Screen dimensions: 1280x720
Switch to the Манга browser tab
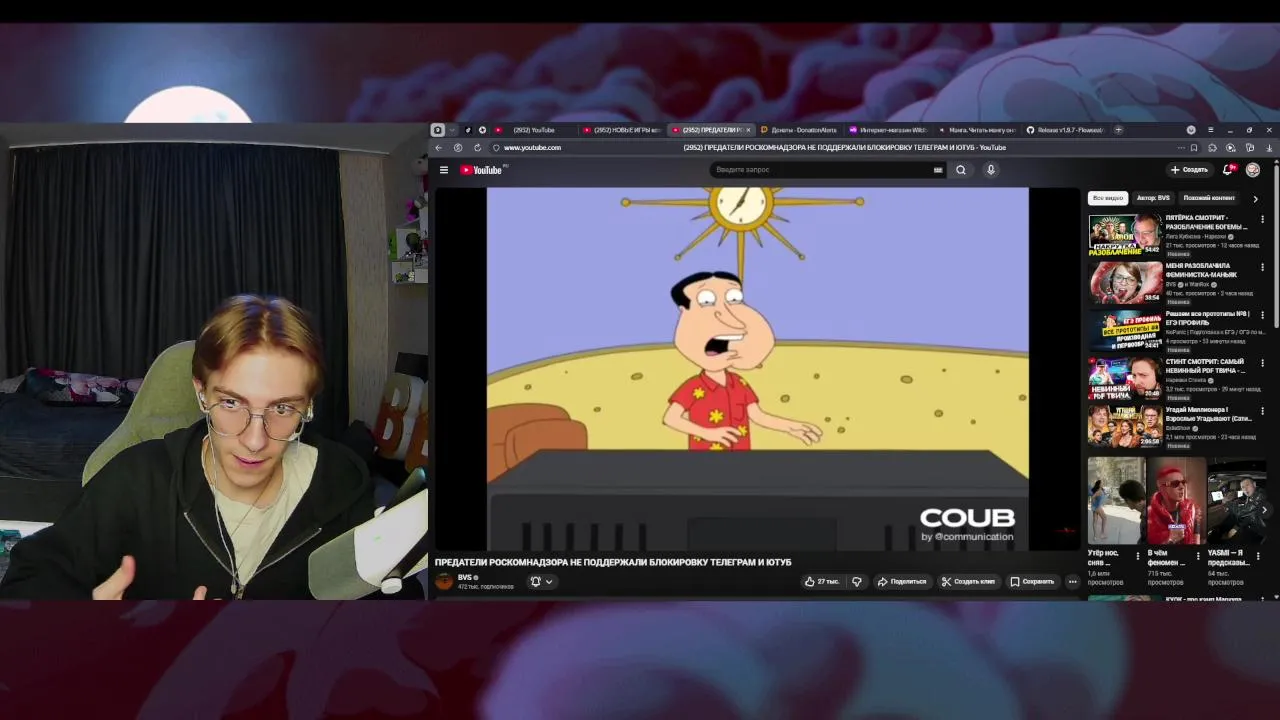pyautogui.click(x=978, y=130)
